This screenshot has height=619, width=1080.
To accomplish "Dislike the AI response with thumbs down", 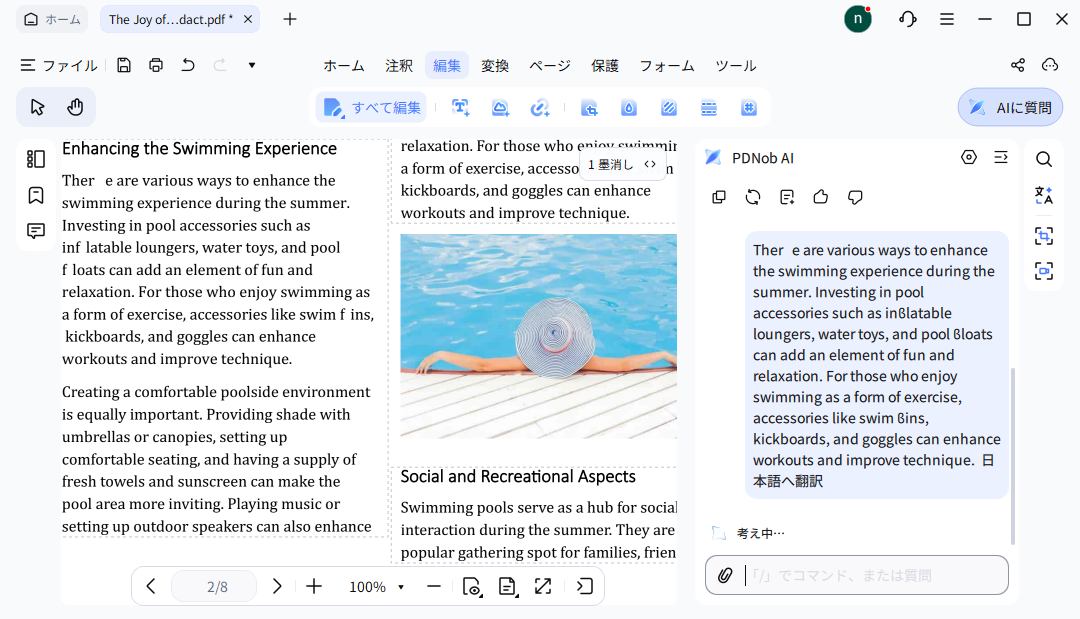I will point(855,197).
